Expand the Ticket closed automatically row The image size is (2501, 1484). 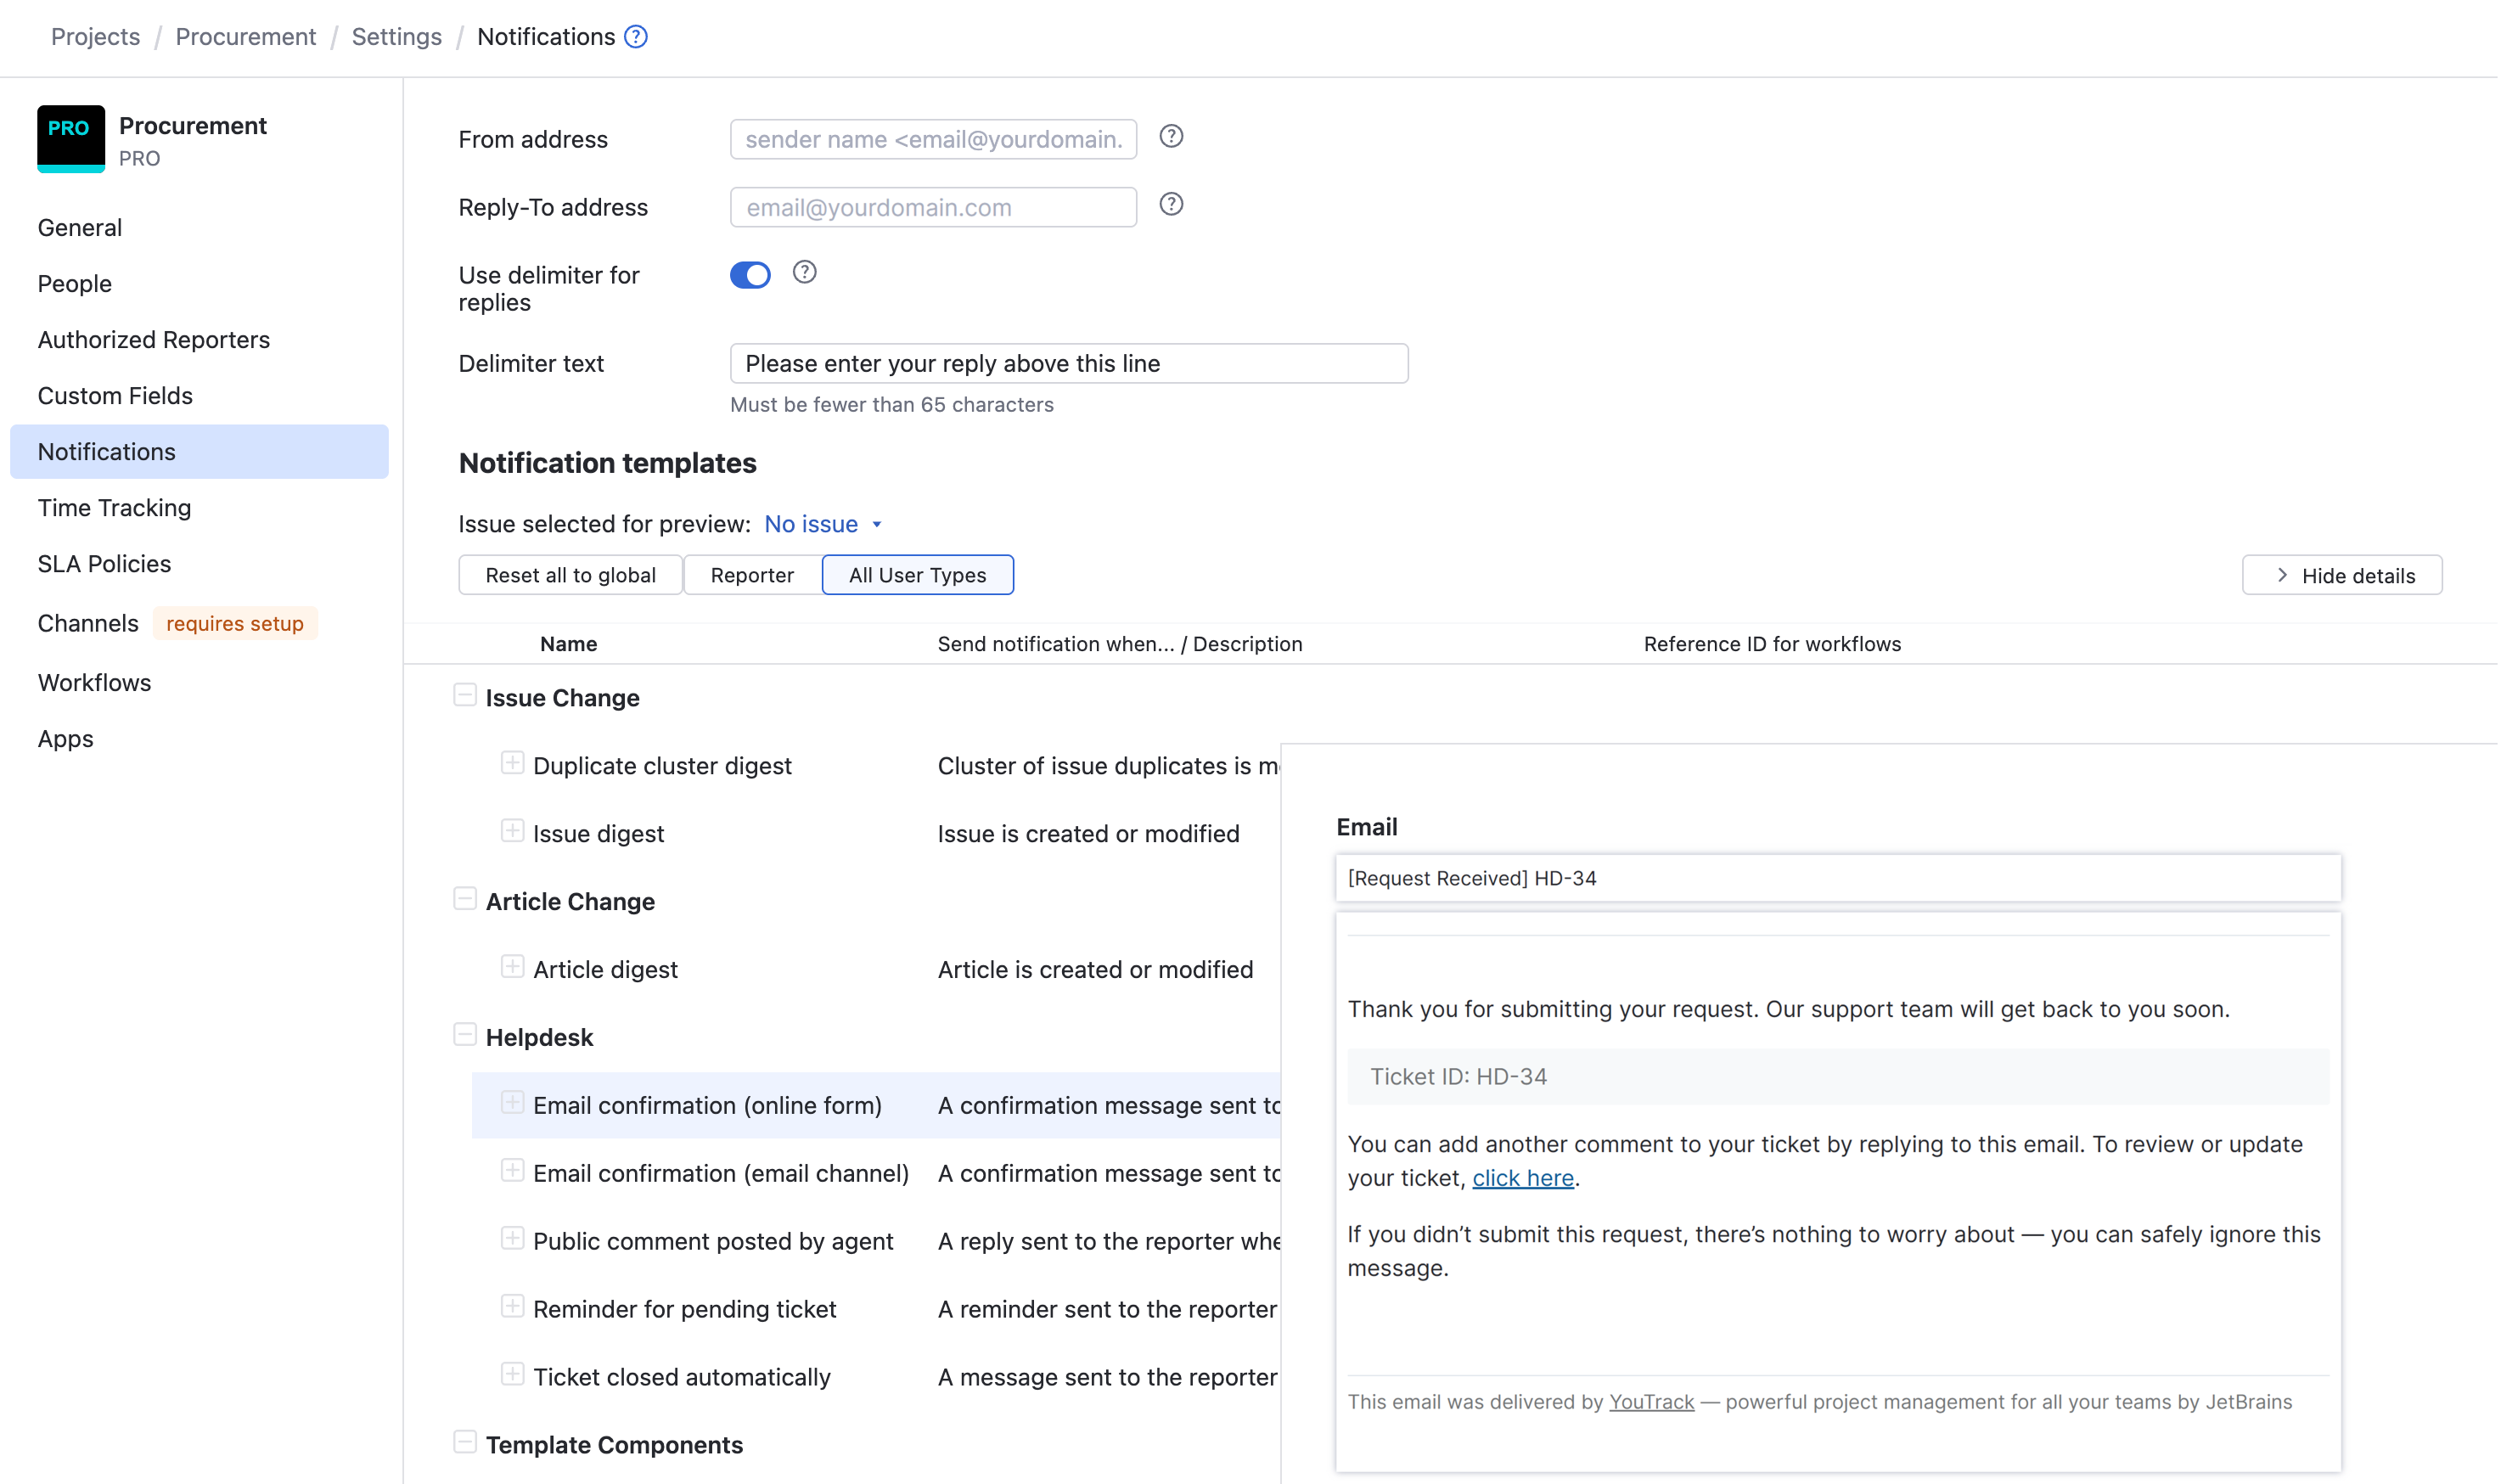pyautogui.click(x=512, y=1375)
